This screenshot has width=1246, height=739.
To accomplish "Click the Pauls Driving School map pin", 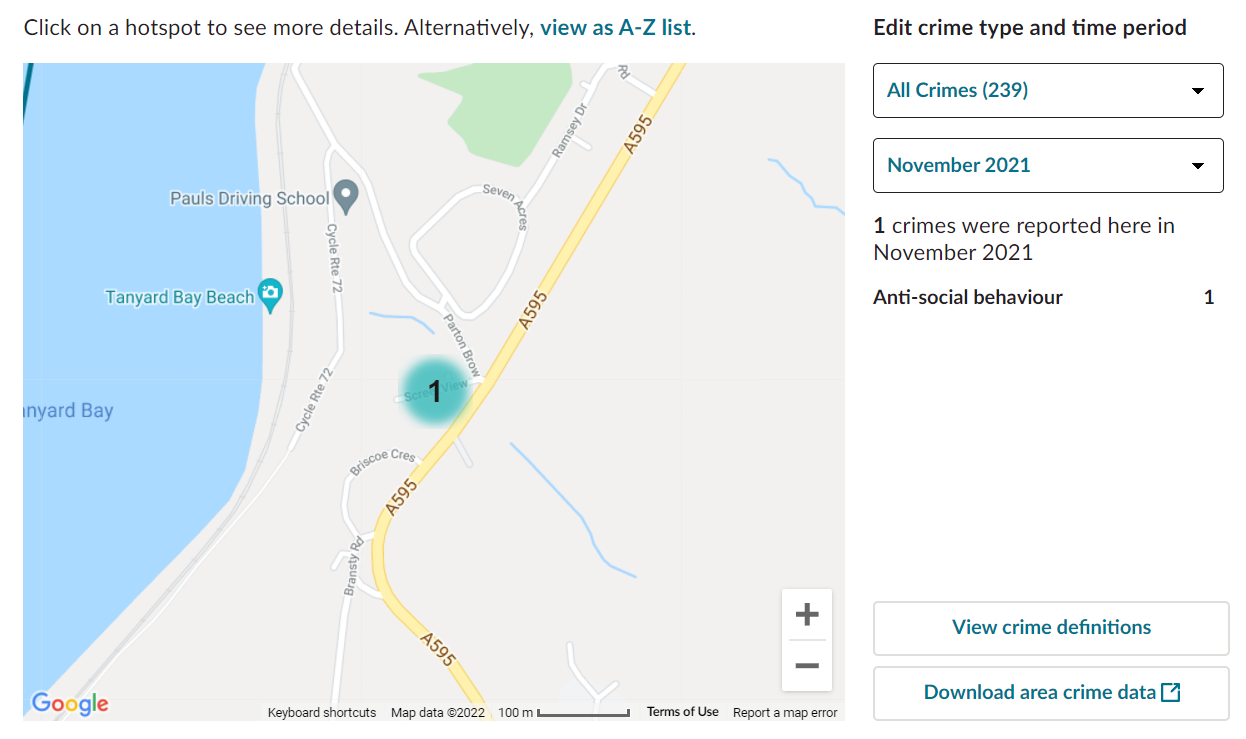I will coord(346,196).
